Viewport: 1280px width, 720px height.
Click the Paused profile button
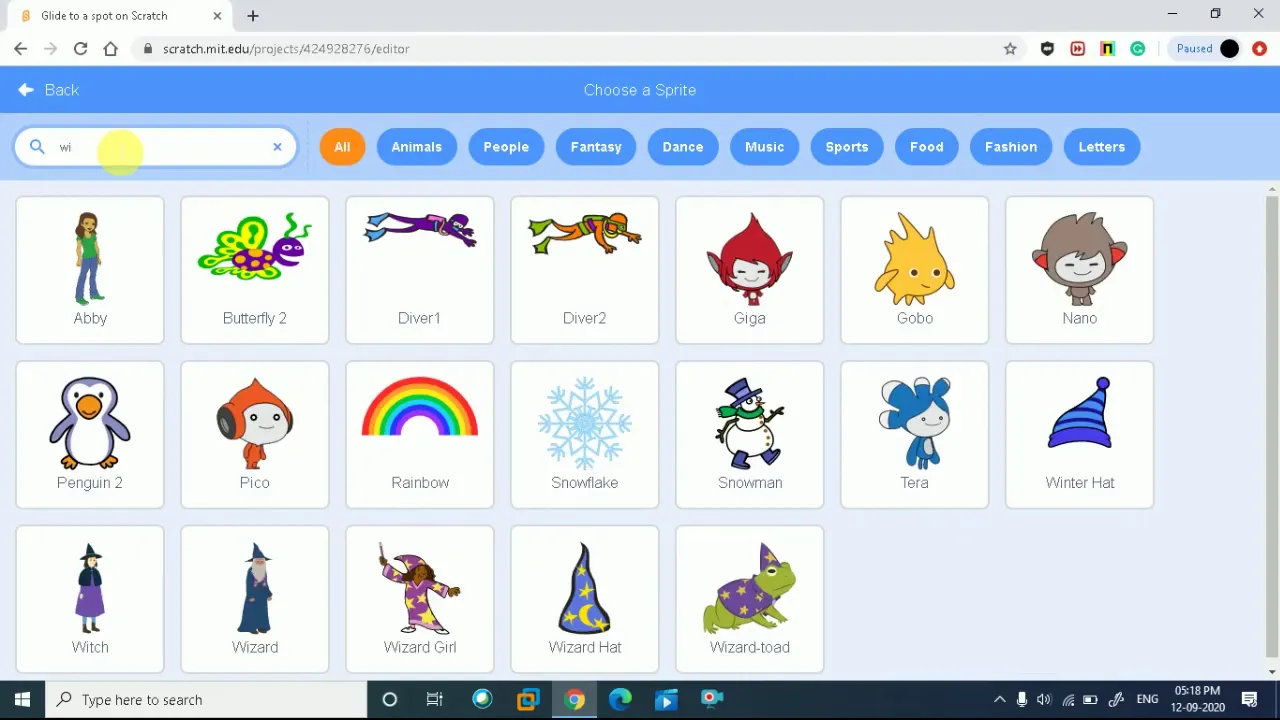(1207, 48)
